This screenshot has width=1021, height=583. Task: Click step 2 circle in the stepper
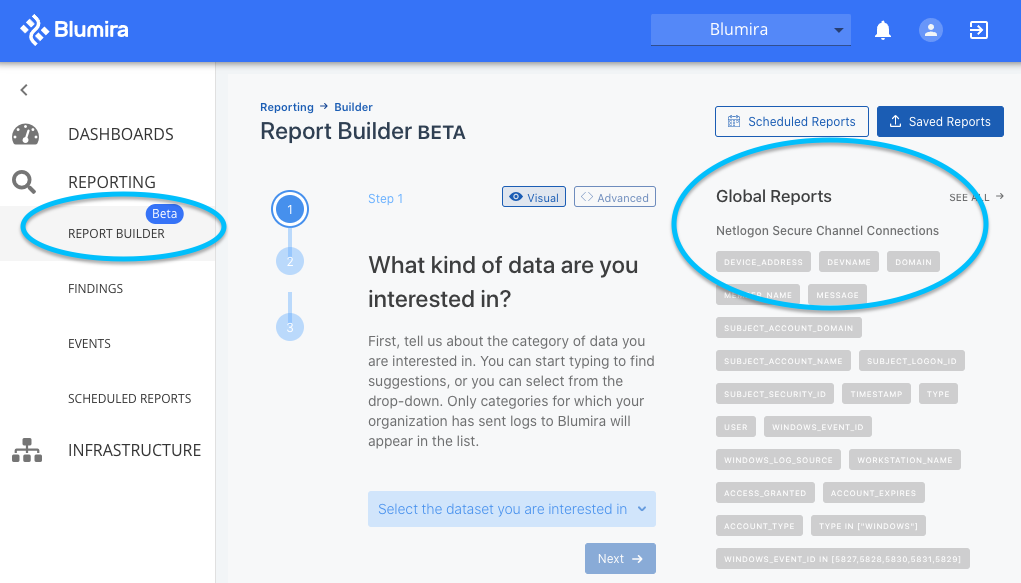pyautogui.click(x=290, y=262)
